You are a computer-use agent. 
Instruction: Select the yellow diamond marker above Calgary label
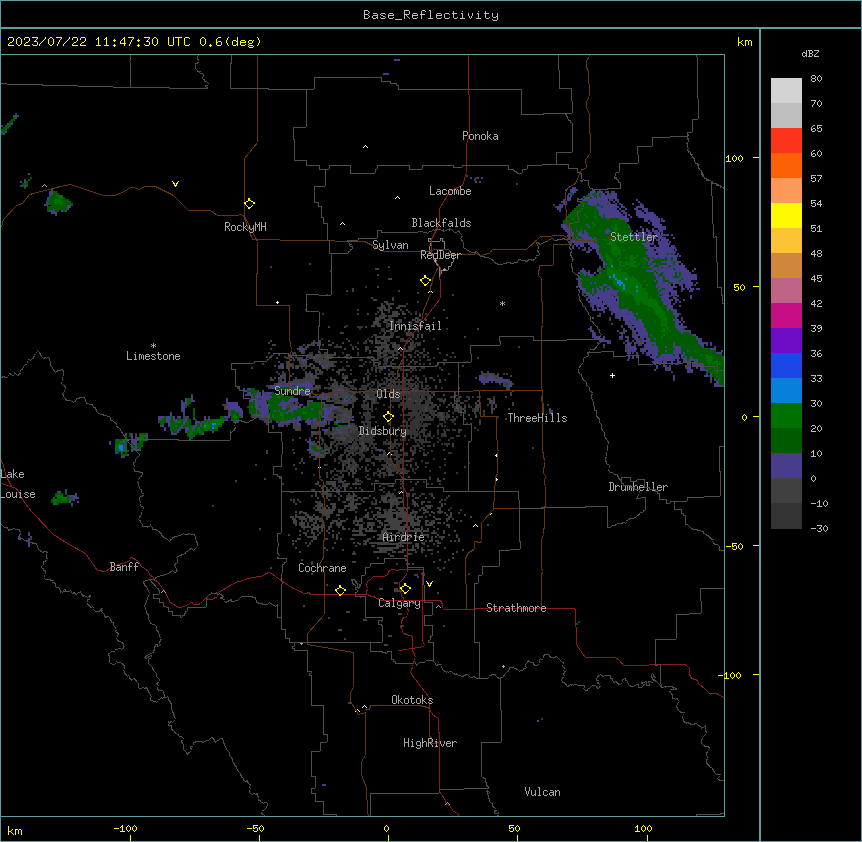point(405,589)
